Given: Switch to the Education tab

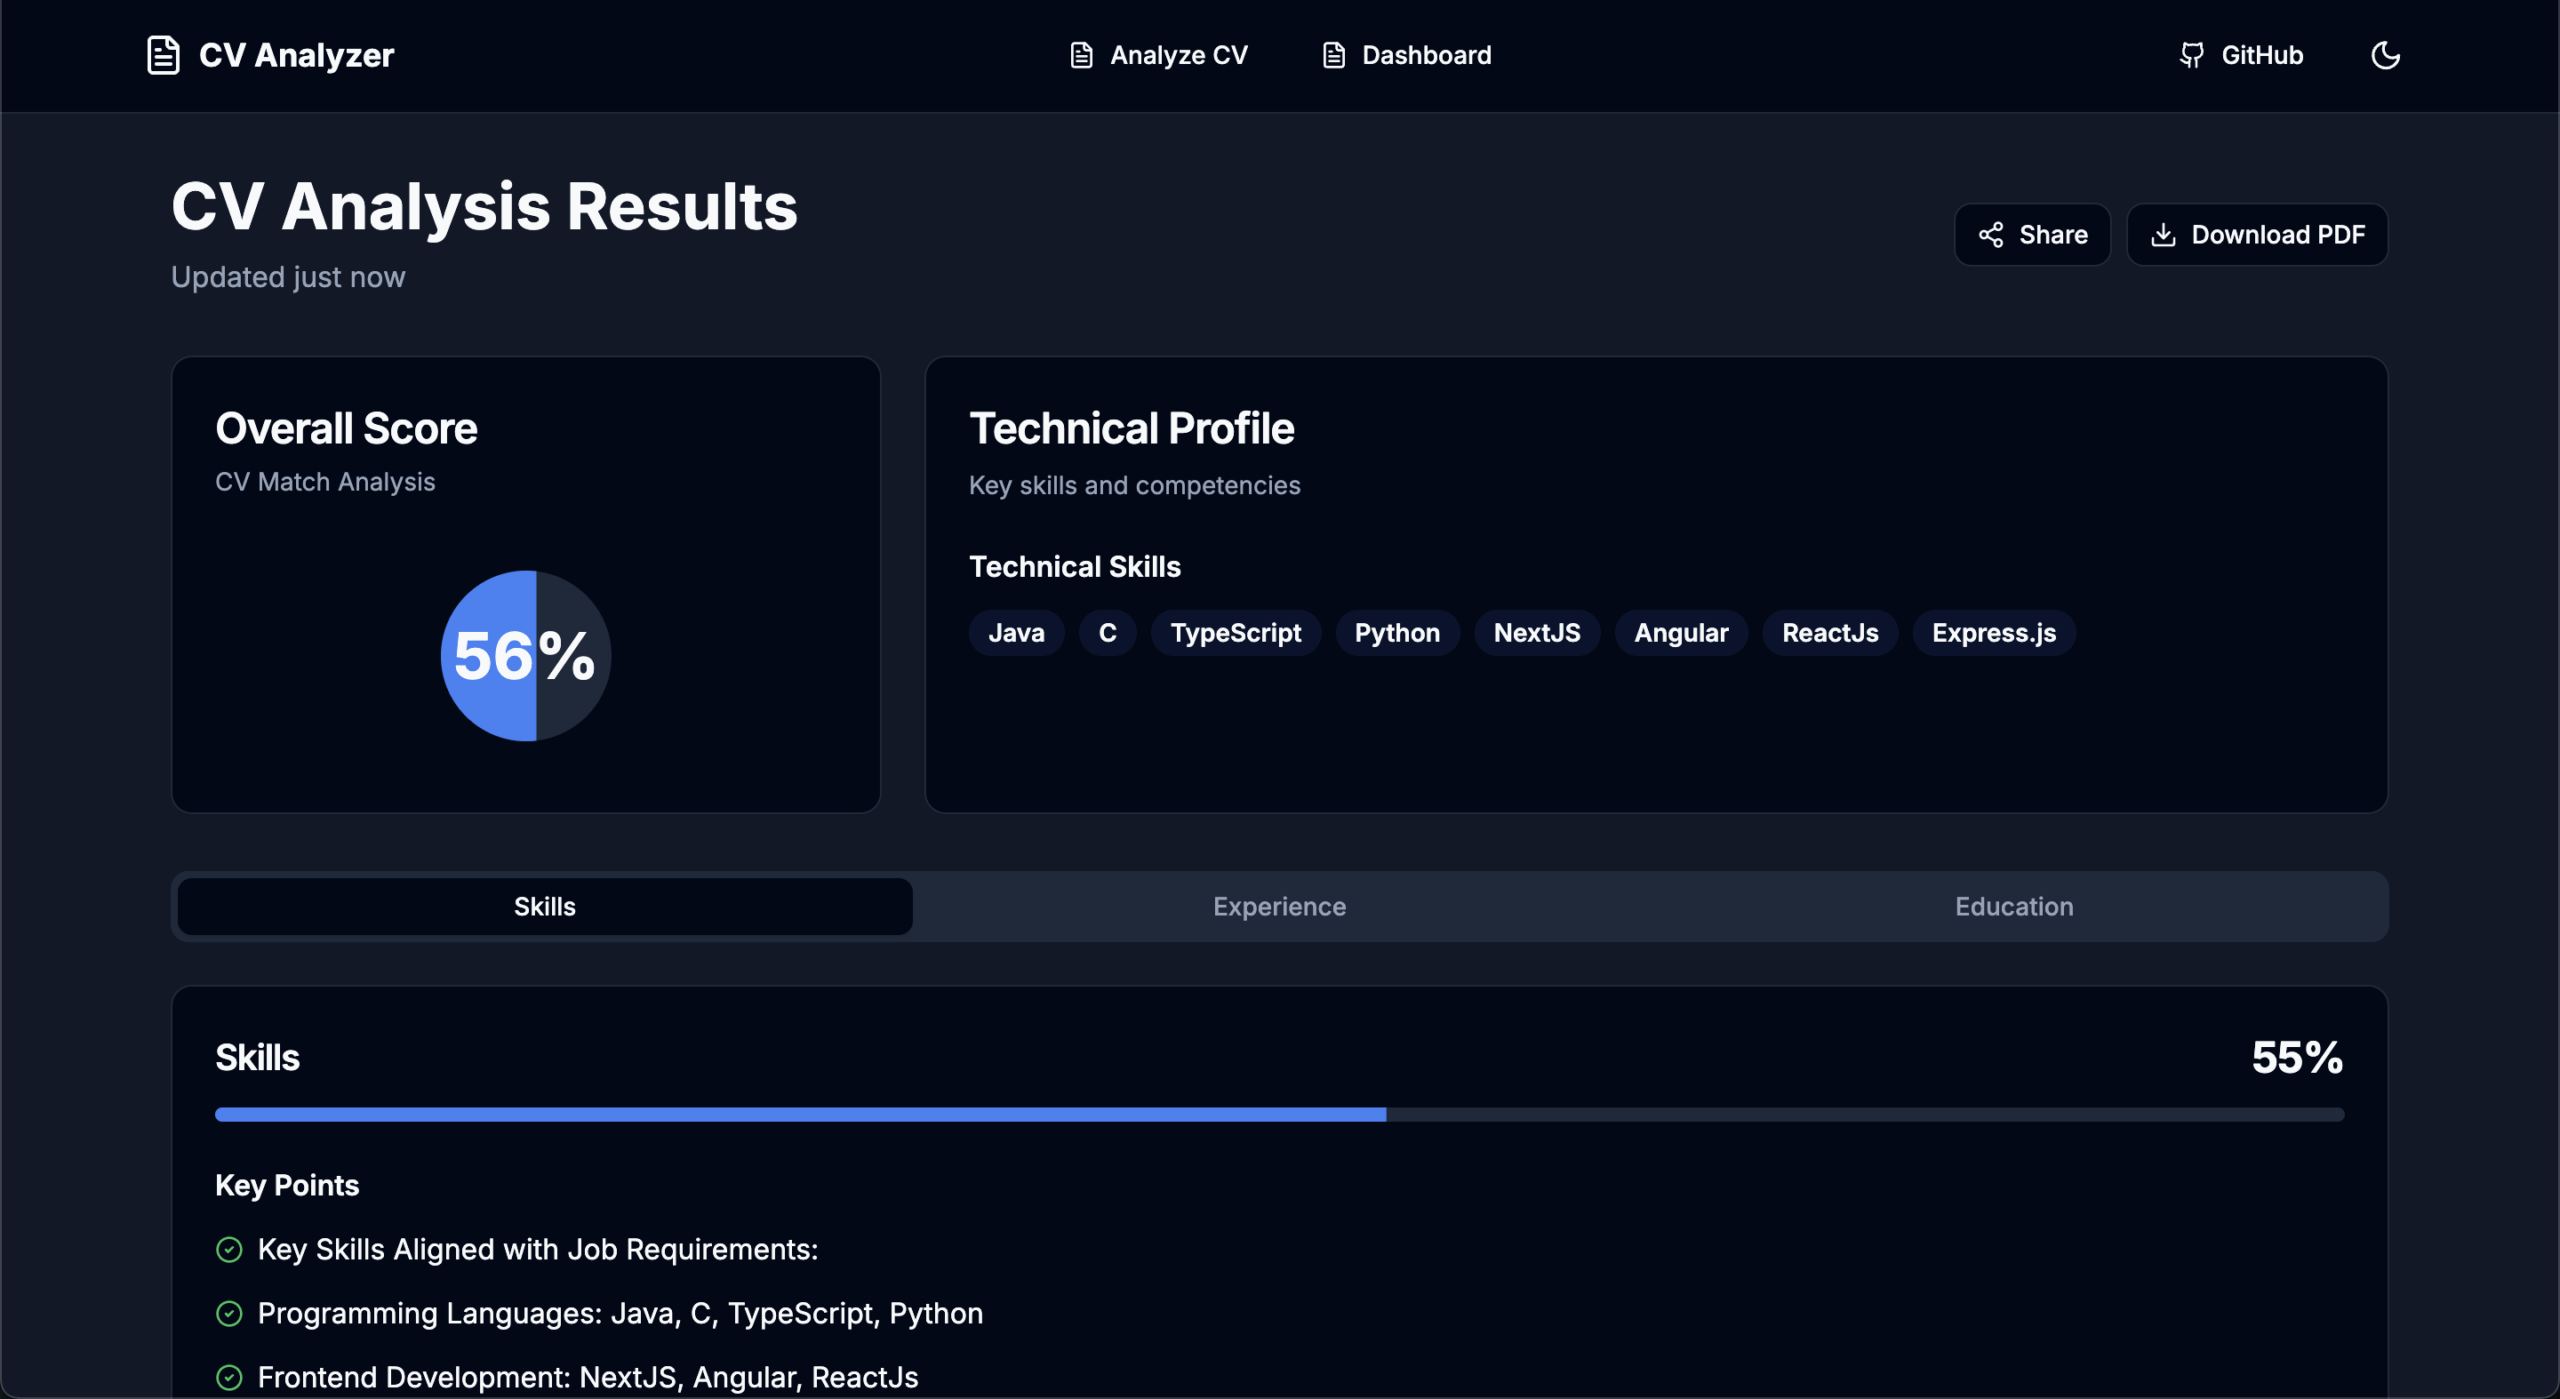Looking at the screenshot, I should pyautogui.click(x=2014, y=906).
